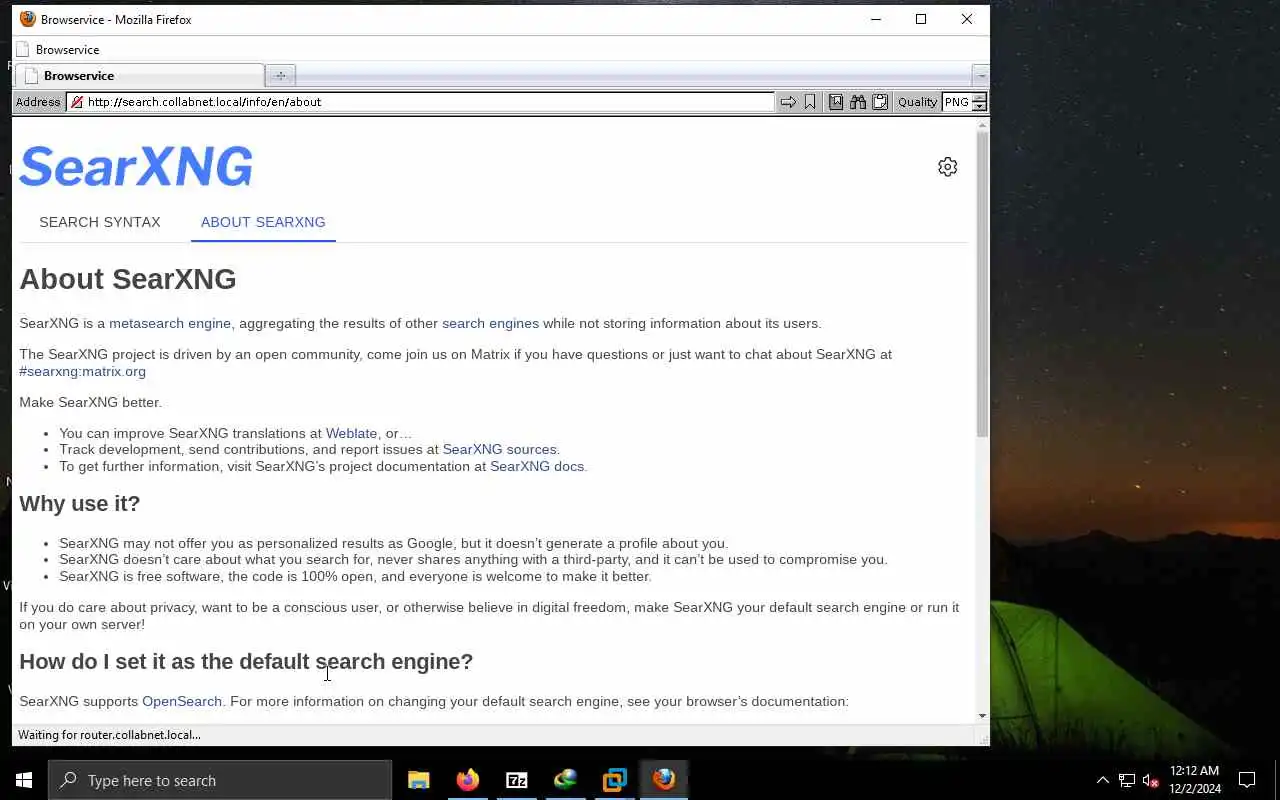
Task: Open the Windows Start menu
Action: point(24,780)
